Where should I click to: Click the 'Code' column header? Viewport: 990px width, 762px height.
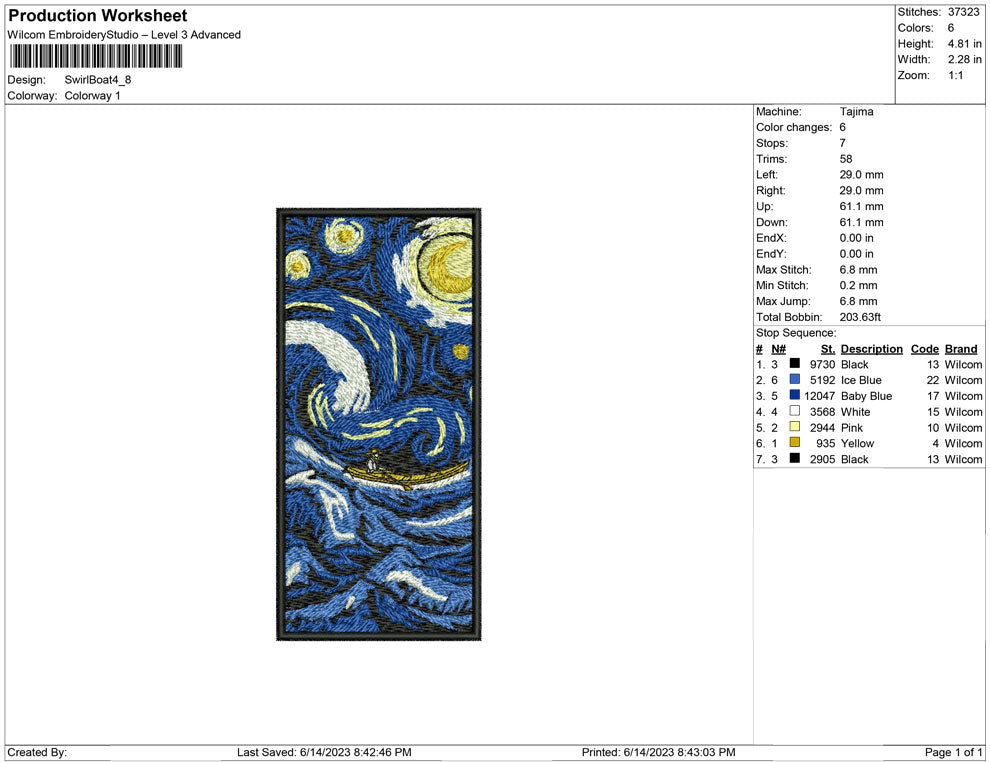coord(924,349)
